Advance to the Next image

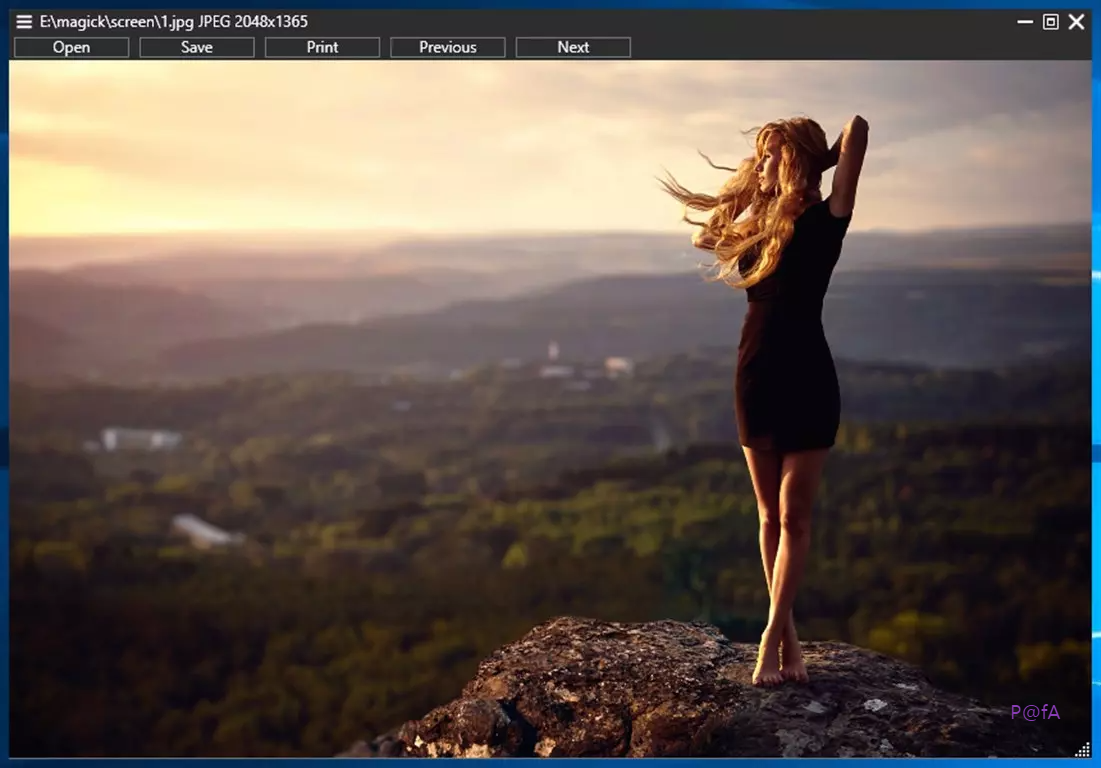(x=573, y=46)
